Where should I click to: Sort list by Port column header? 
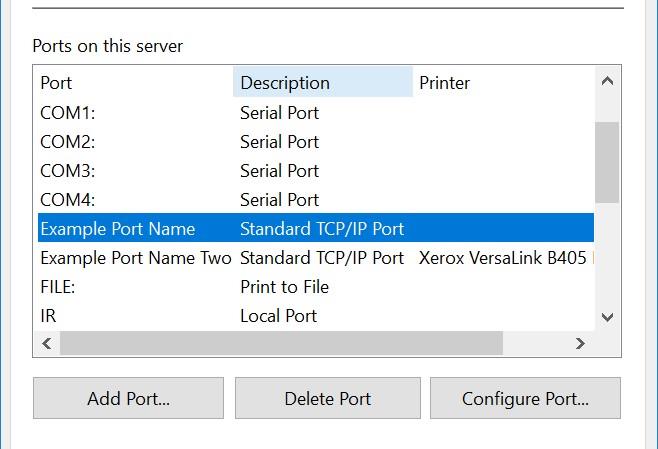pos(134,83)
